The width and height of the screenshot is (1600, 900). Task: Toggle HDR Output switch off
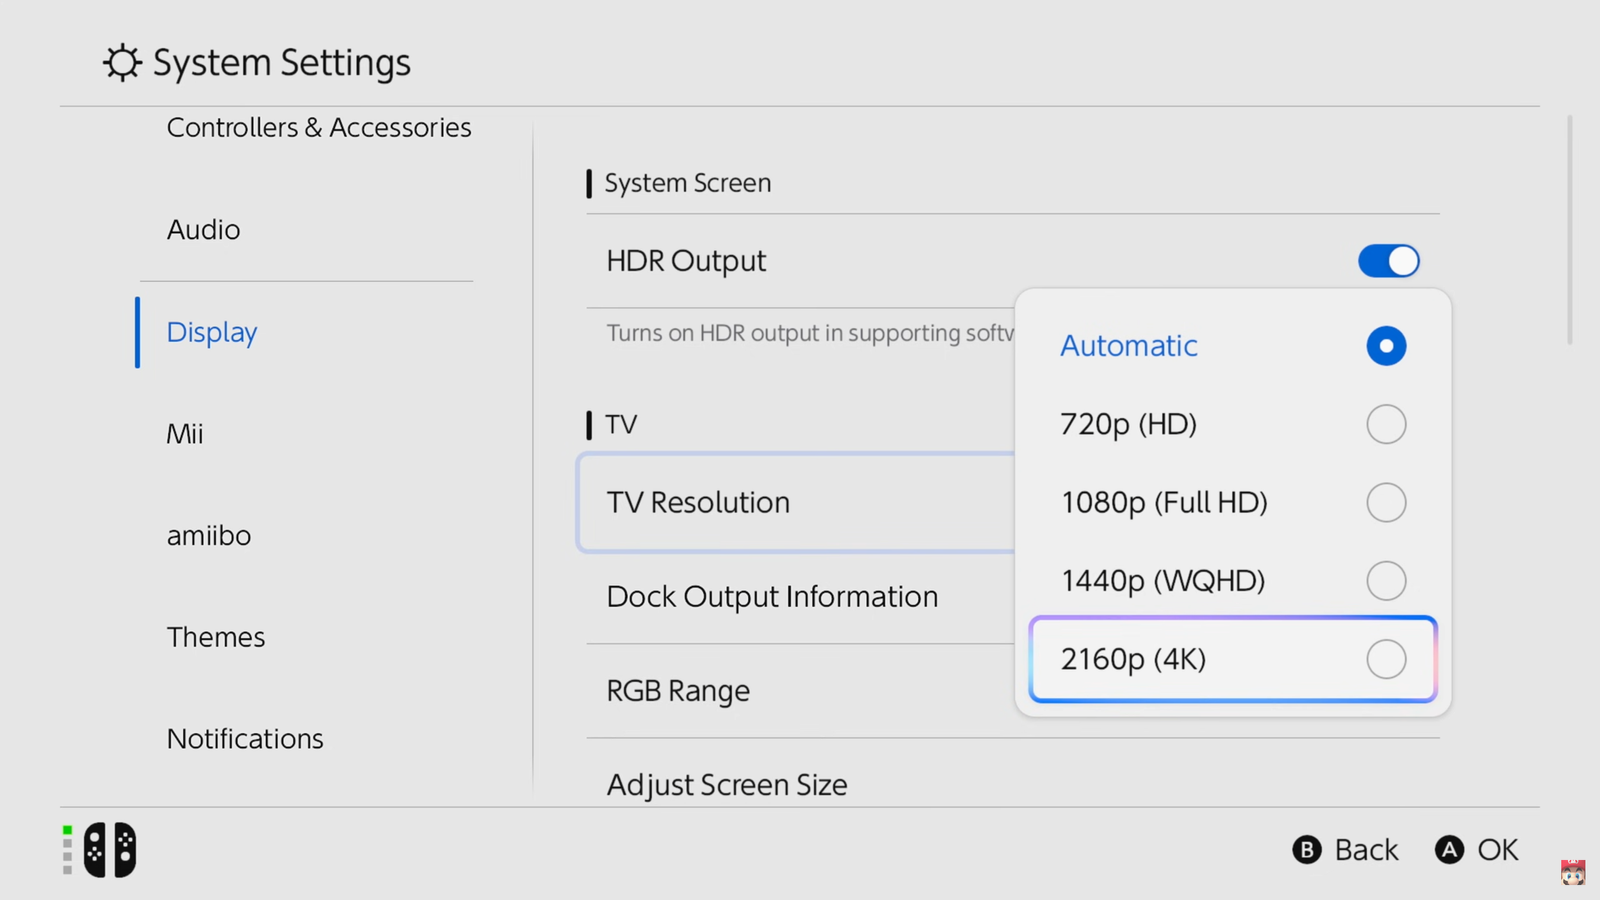pos(1388,261)
